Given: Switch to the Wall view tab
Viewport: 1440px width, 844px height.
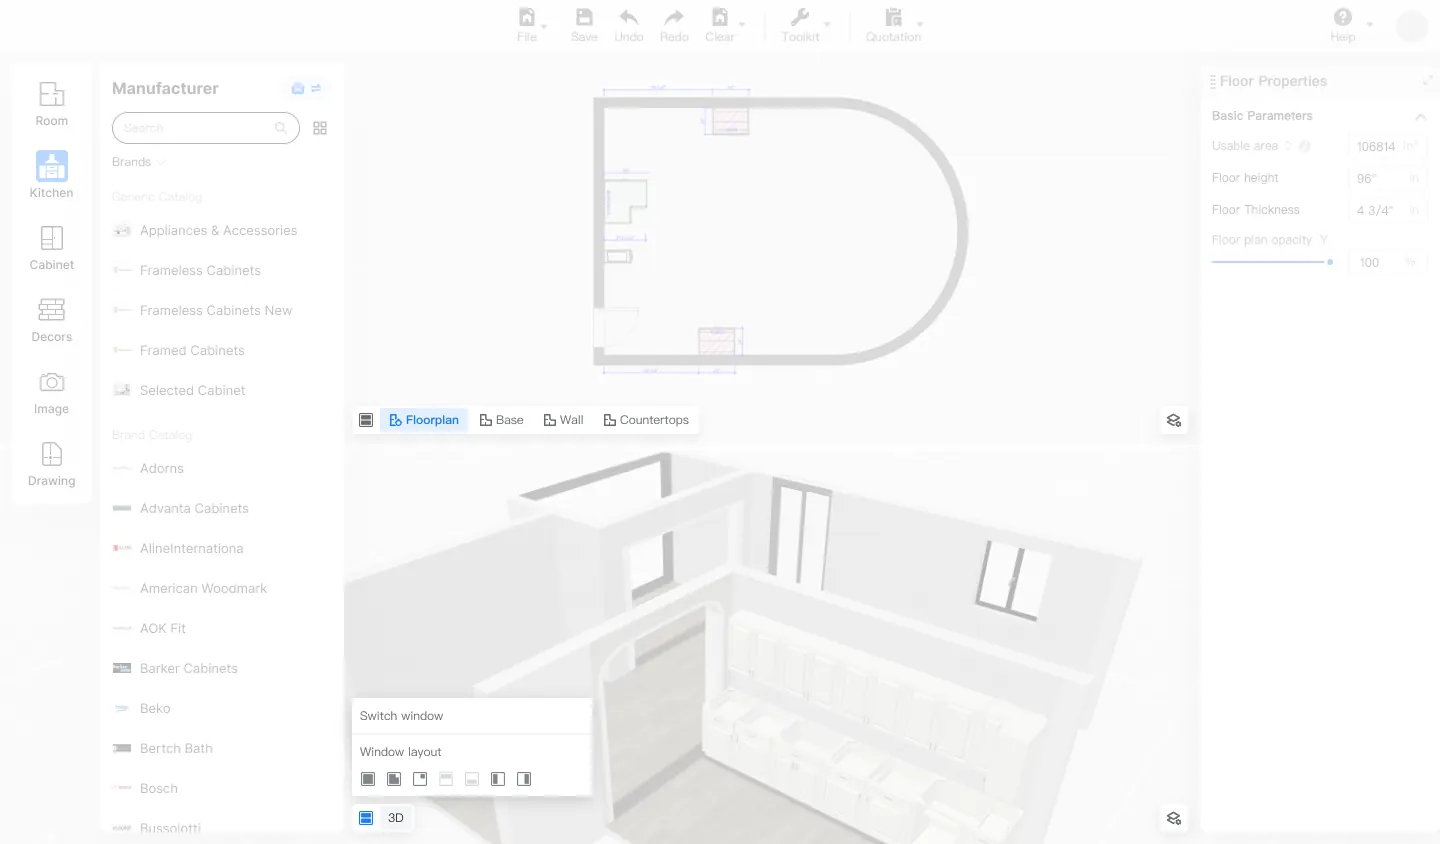Looking at the screenshot, I should click(x=563, y=420).
